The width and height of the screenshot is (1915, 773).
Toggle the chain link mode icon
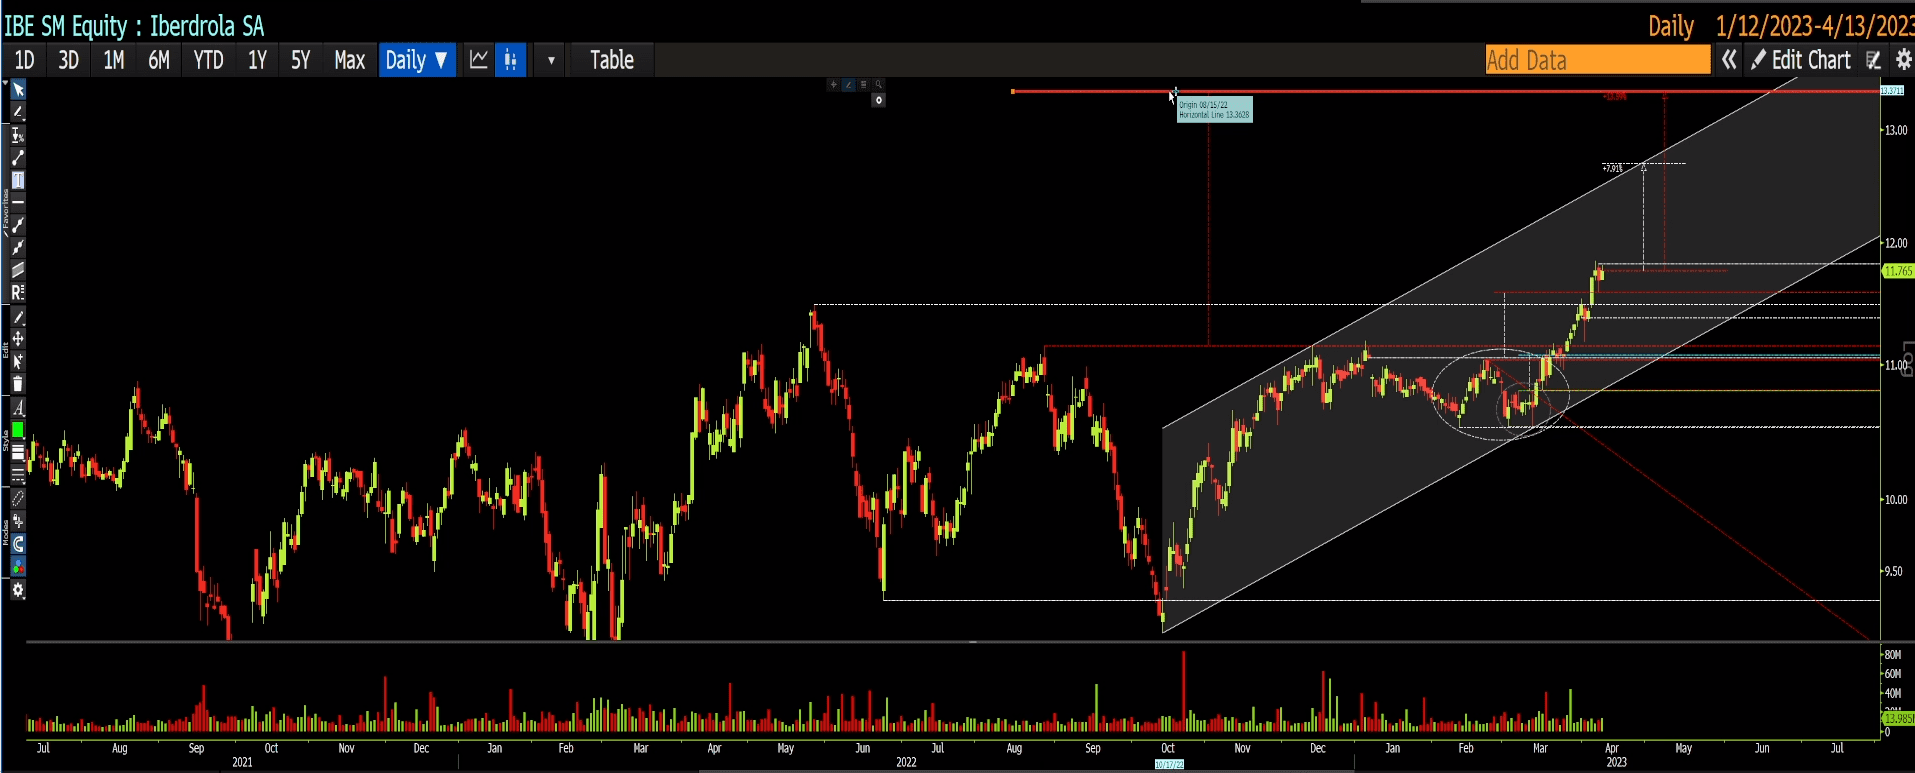pos(18,499)
